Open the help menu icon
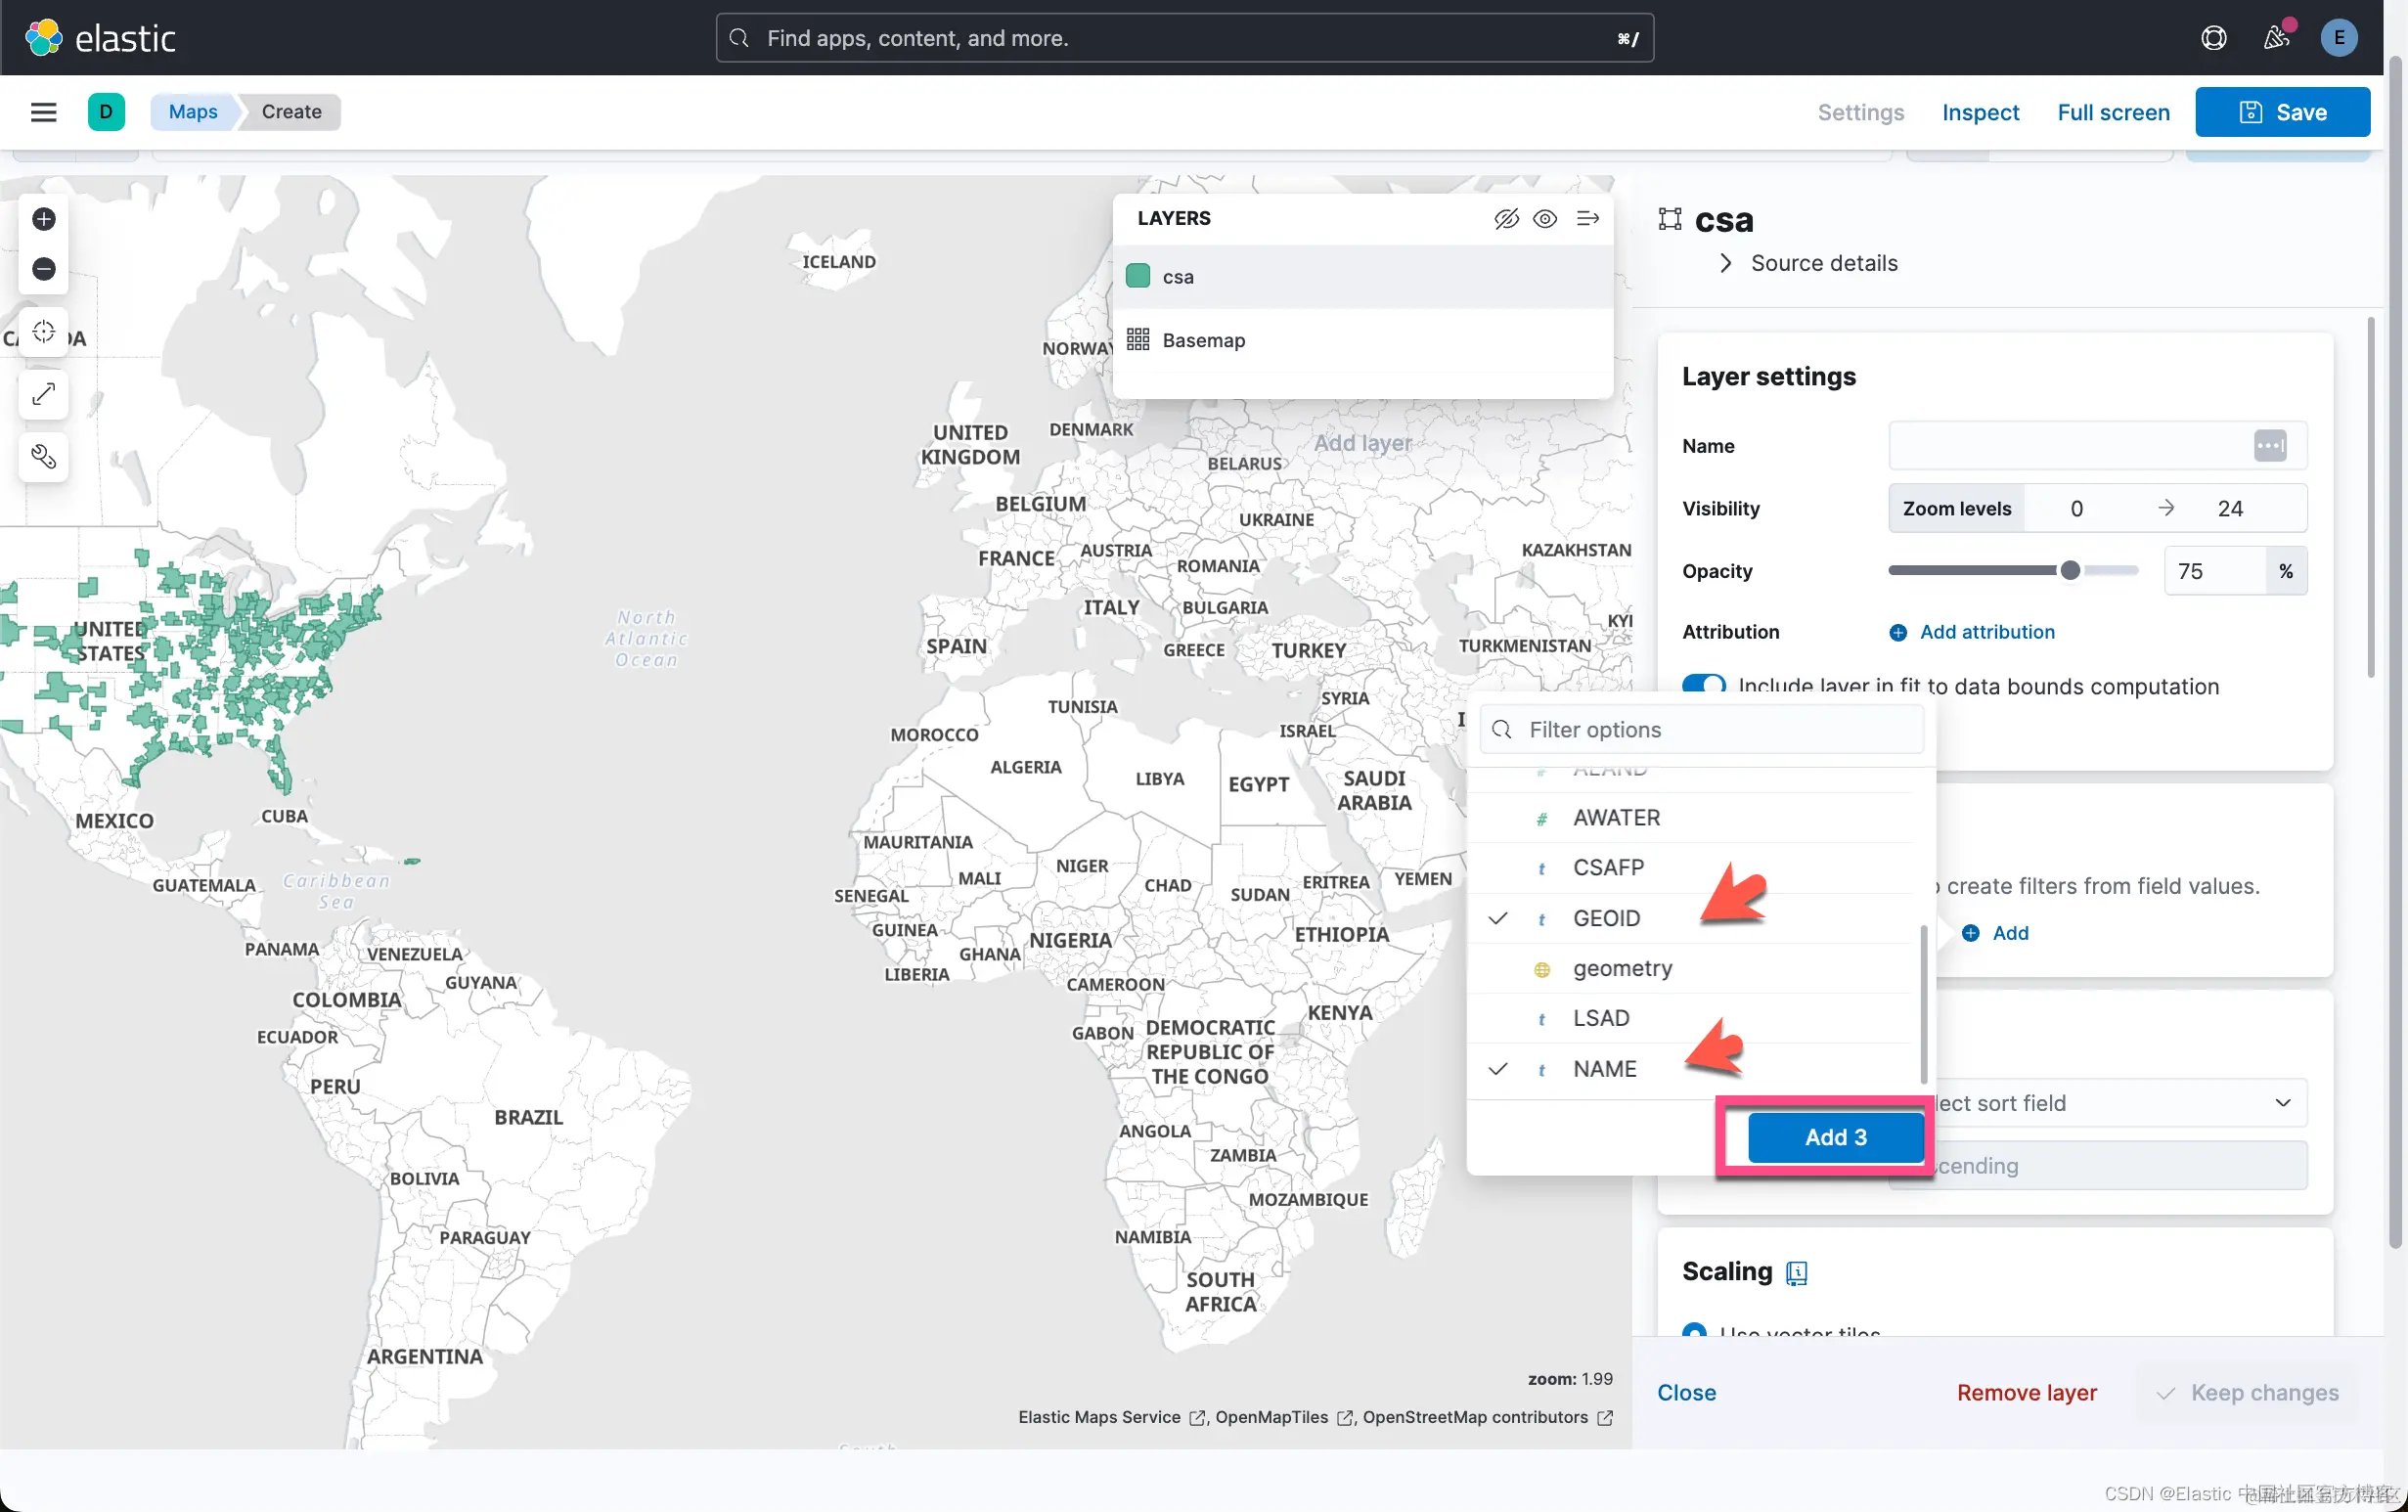 pyautogui.click(x=2213, y=38)
